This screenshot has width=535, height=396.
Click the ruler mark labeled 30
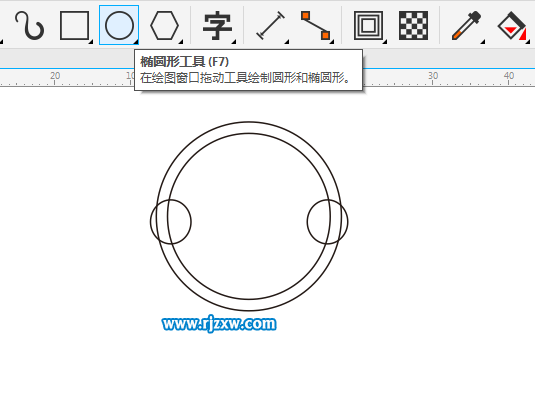coord(433,75)
